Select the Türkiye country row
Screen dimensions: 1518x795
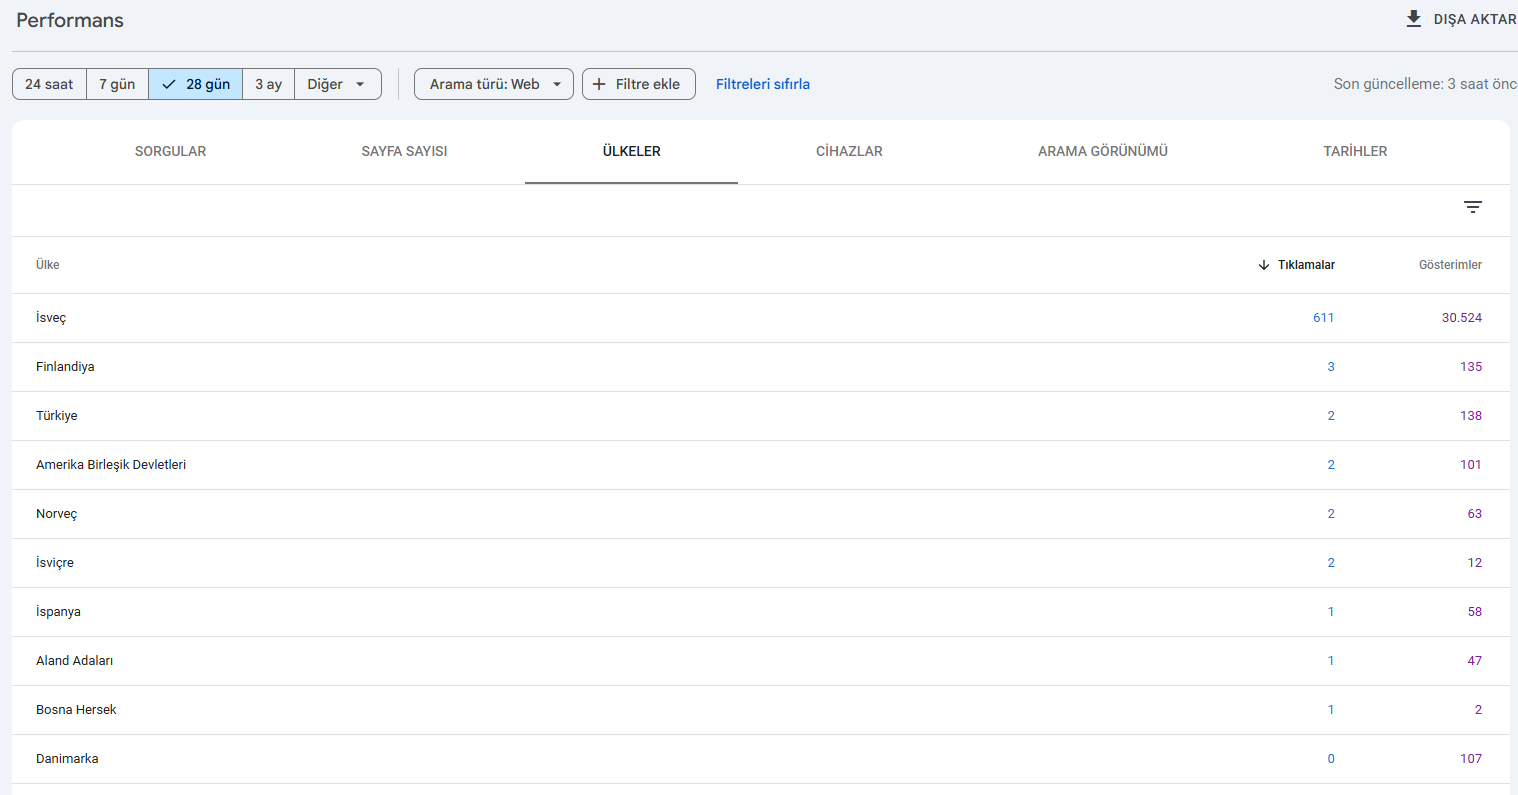point(761,416)
